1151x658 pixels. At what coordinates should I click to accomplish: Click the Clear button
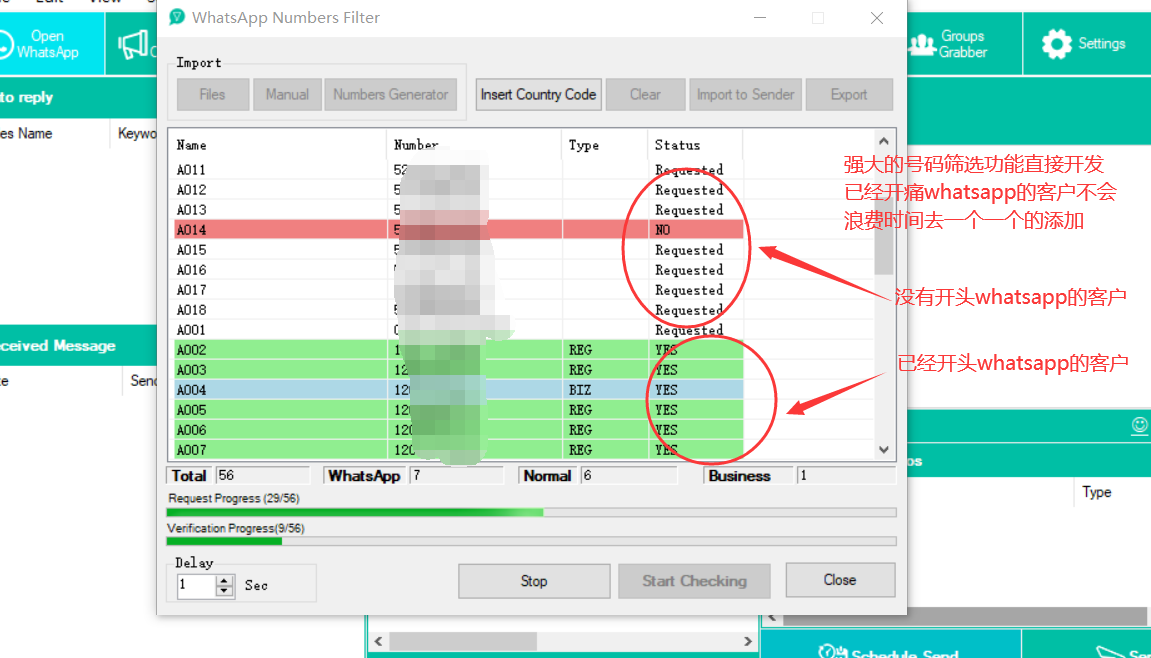[645, 95]
